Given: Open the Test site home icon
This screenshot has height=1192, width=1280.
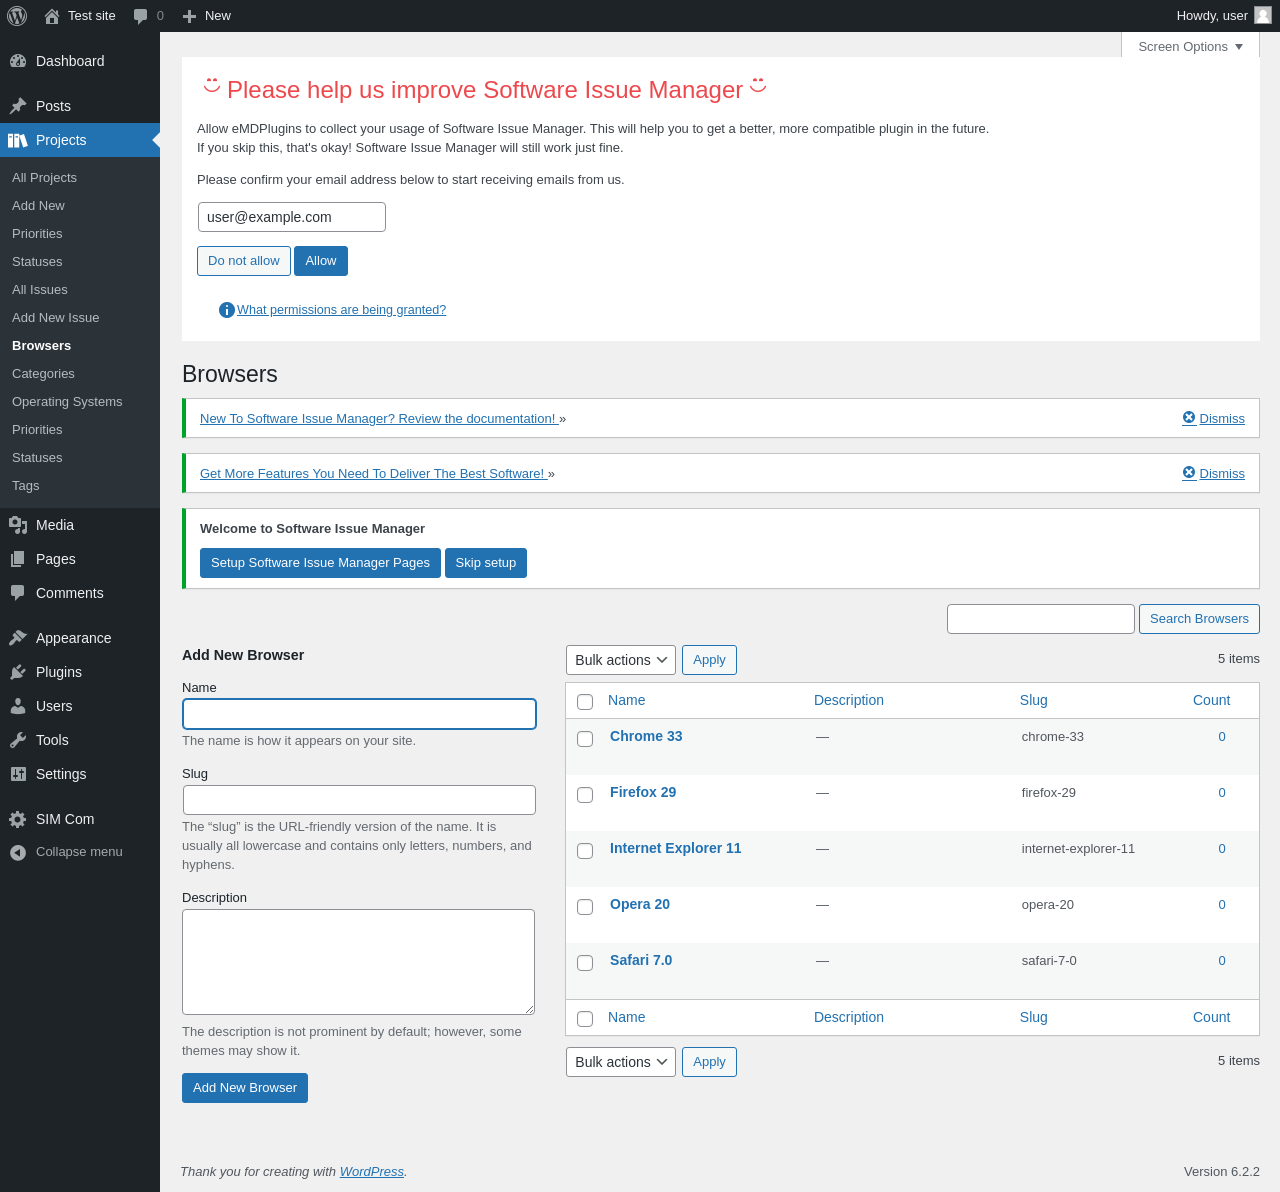Looking at the screenshot, I should point(52,16).
